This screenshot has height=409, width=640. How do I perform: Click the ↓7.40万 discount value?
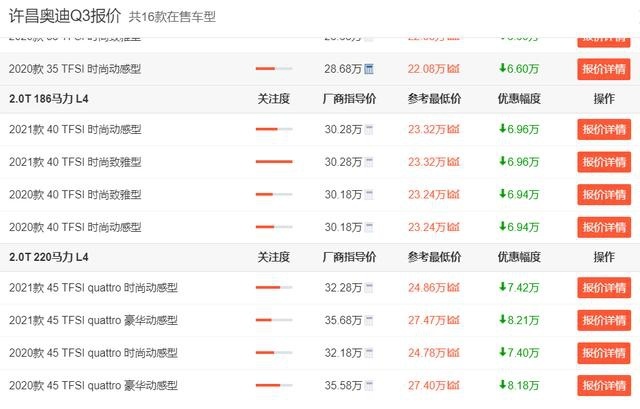click(519, 353)
